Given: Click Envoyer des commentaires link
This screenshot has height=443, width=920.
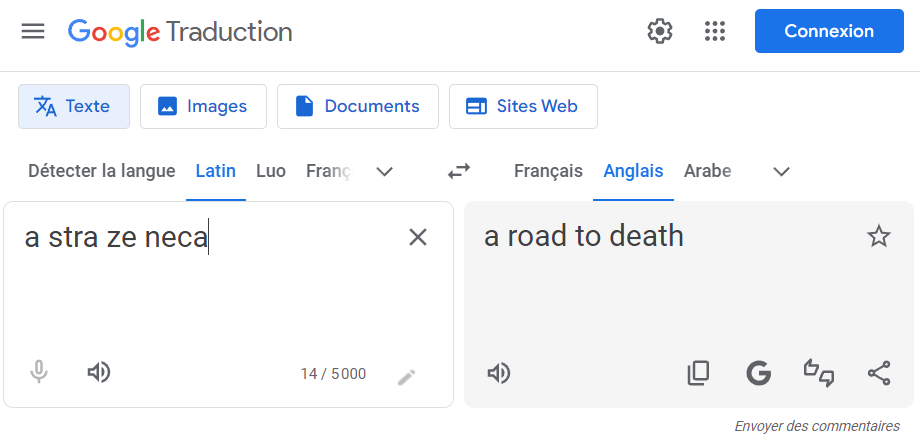Looking at the screenshot, I should click(x=817, y=426).
